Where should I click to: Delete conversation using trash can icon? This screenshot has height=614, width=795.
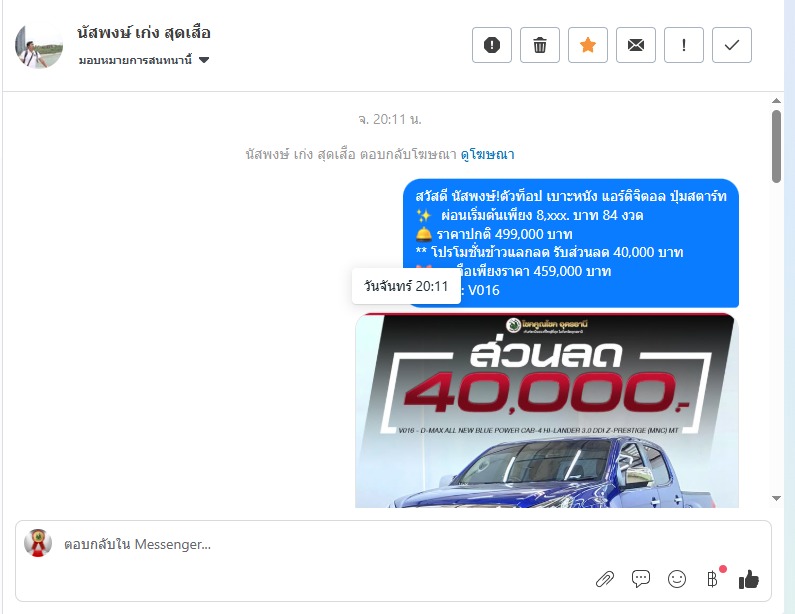(539, 45)
